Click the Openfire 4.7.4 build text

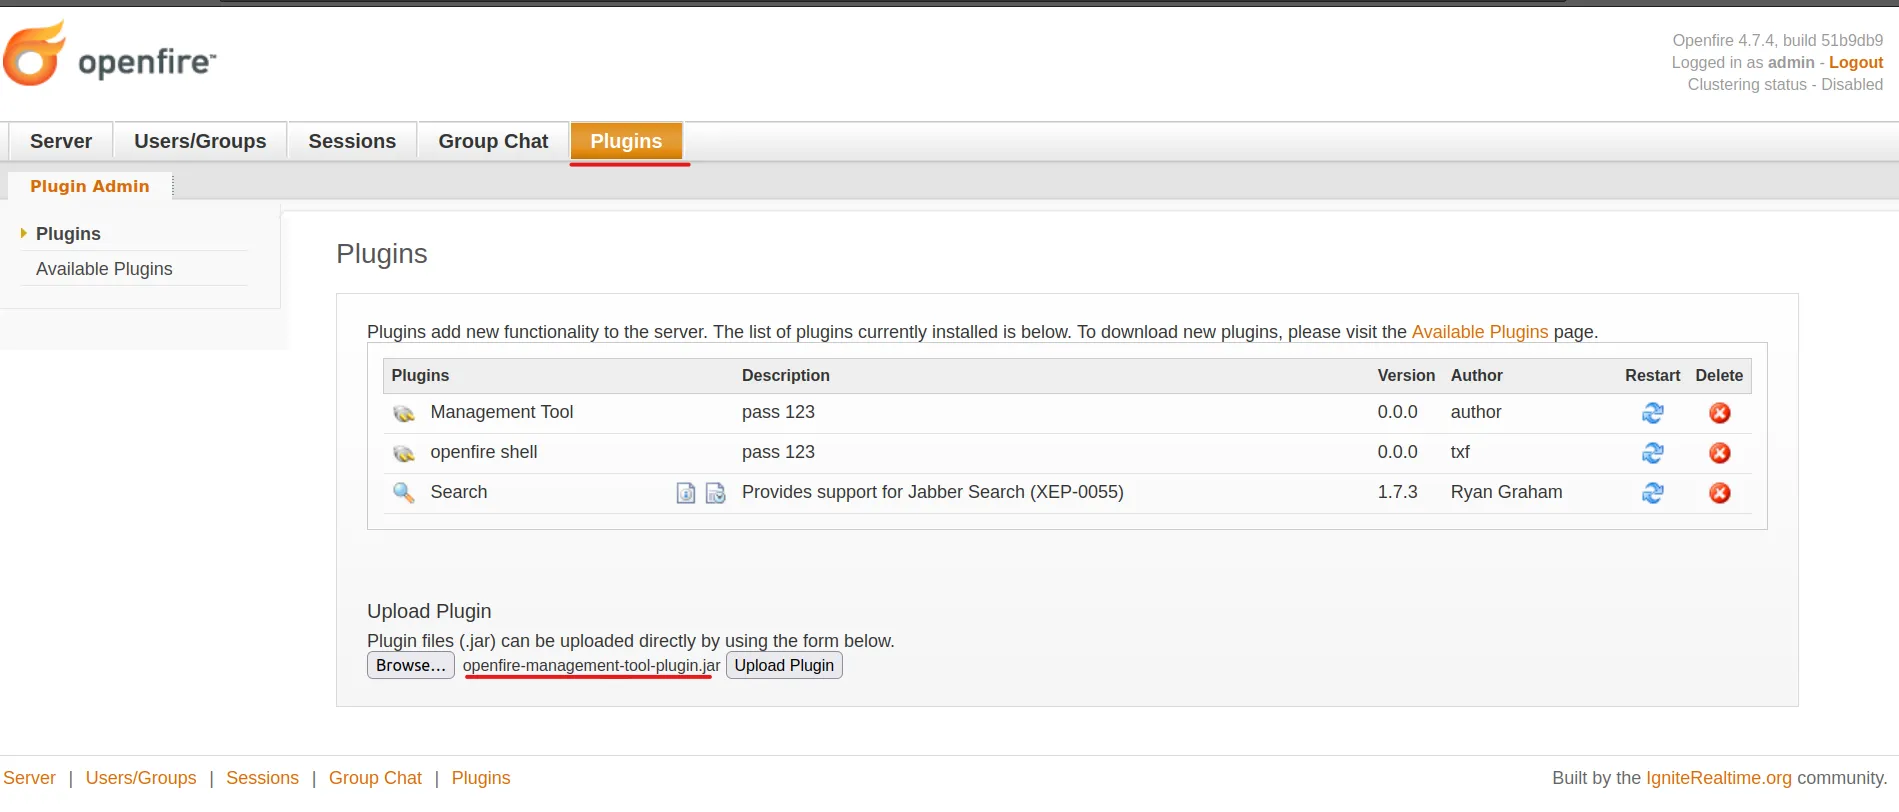(1778, 40)
